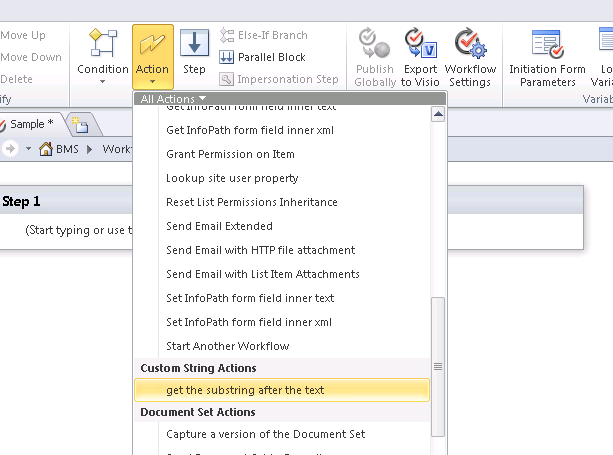This screenshot has width=613, height=455.
Task: Click the new tab icon beside Sample
Action: coord(80,125)
